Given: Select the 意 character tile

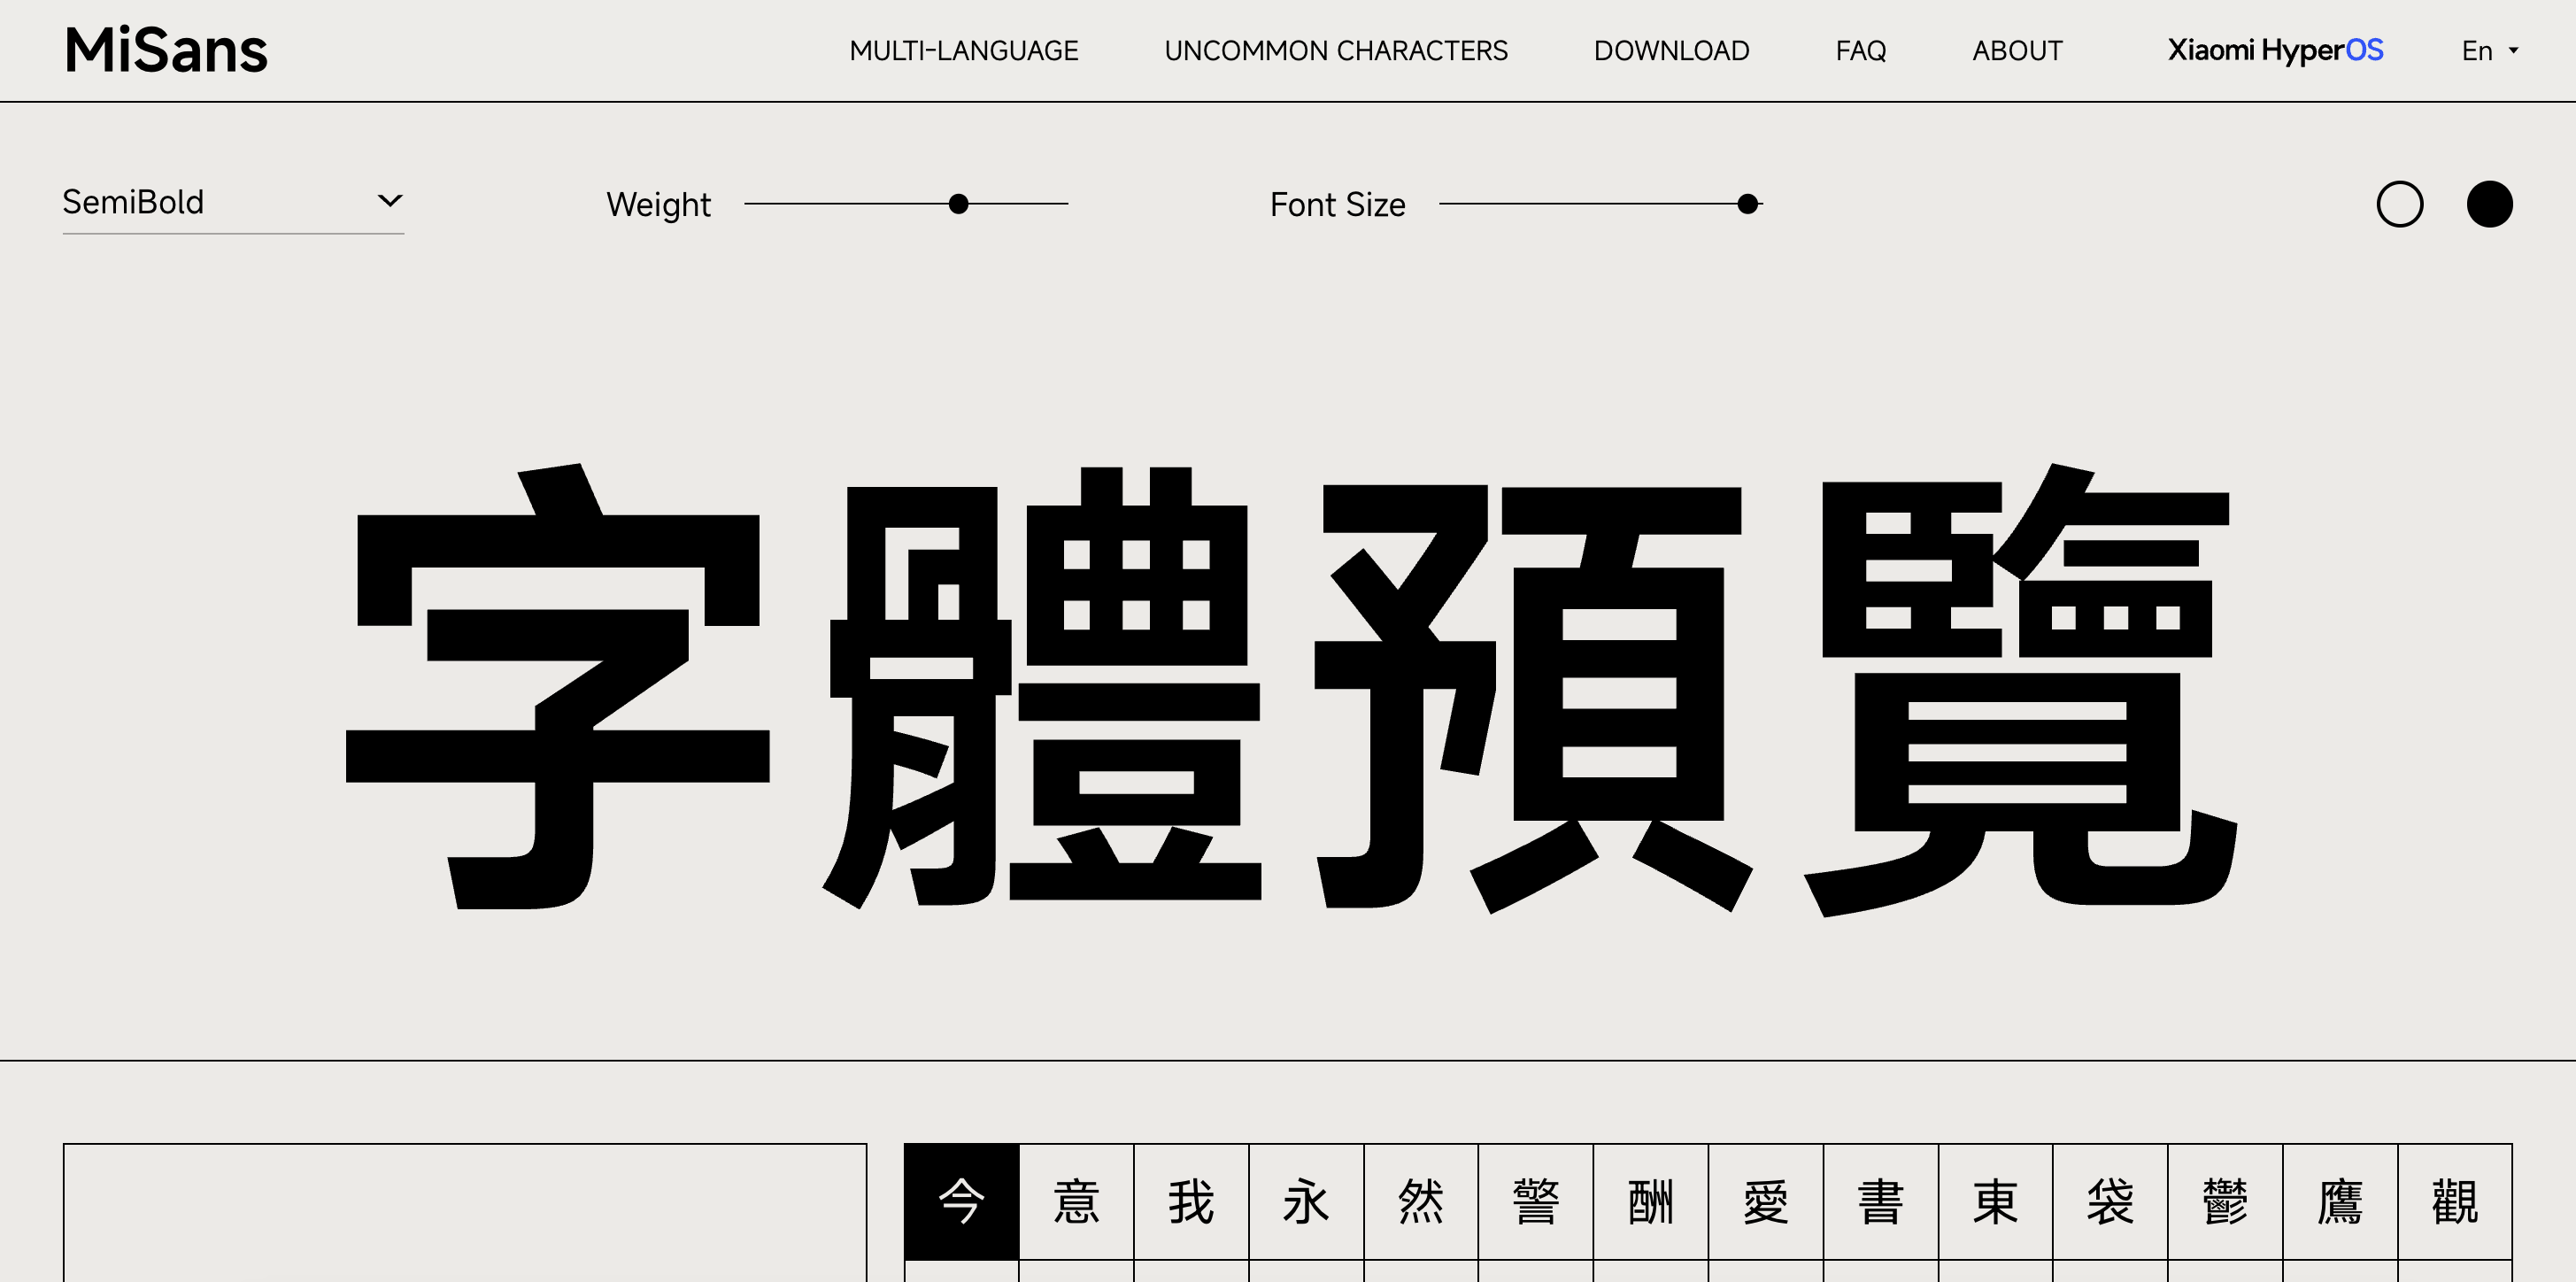Looking at the screenshot, I should pyautogui.click(x=1076, y=1201).
